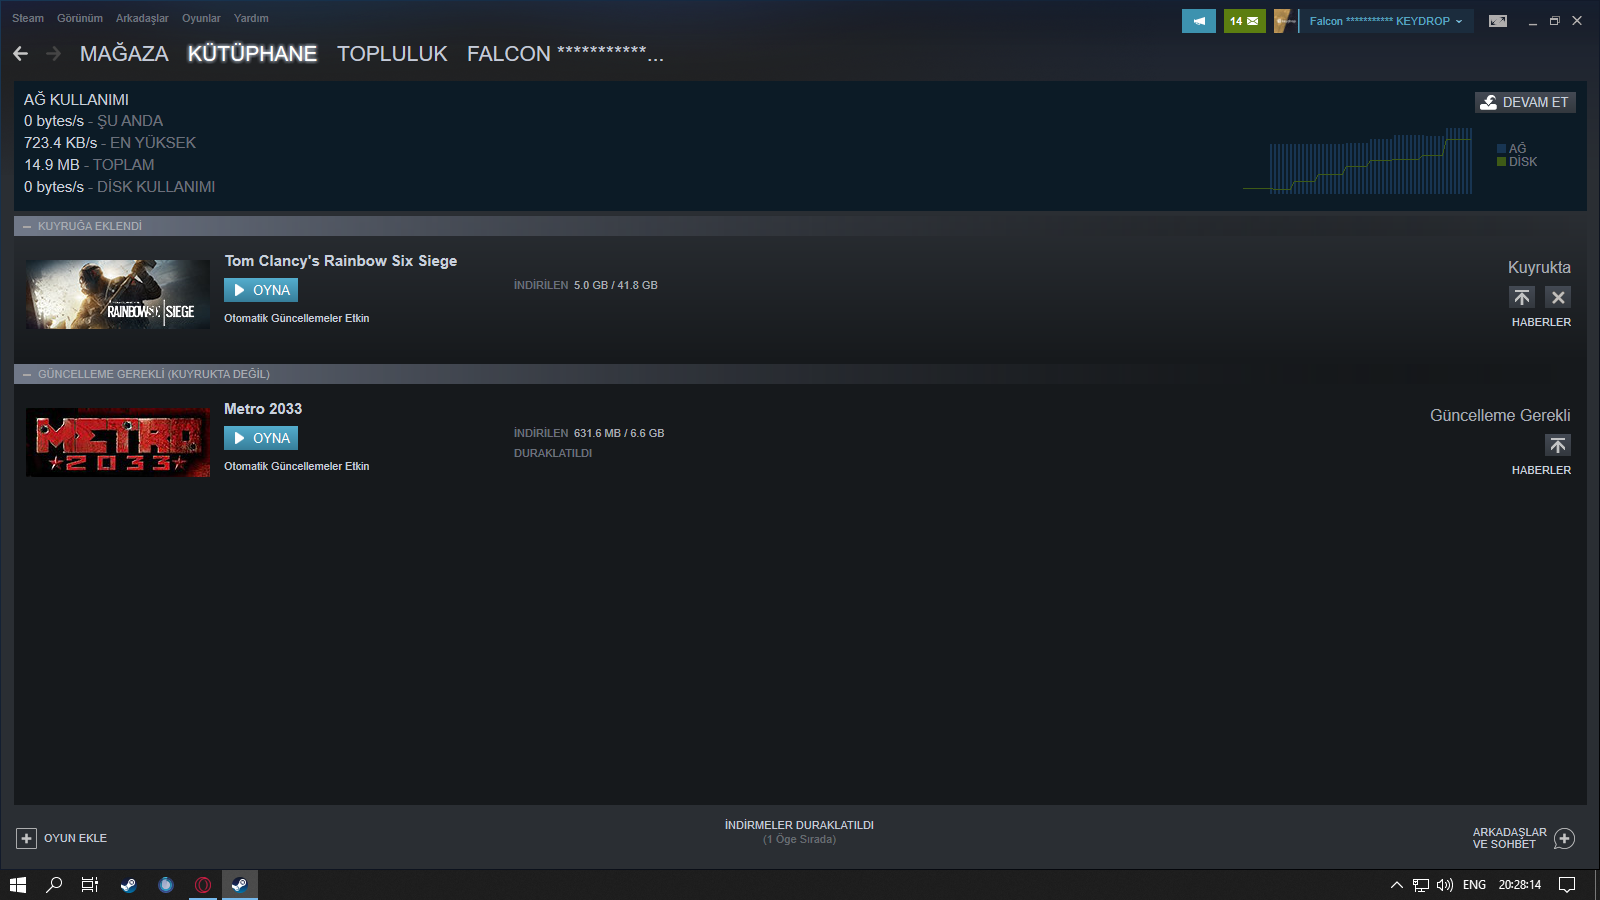
Task: Switch to the MAĞAZA tab
Action: [124, 54]
